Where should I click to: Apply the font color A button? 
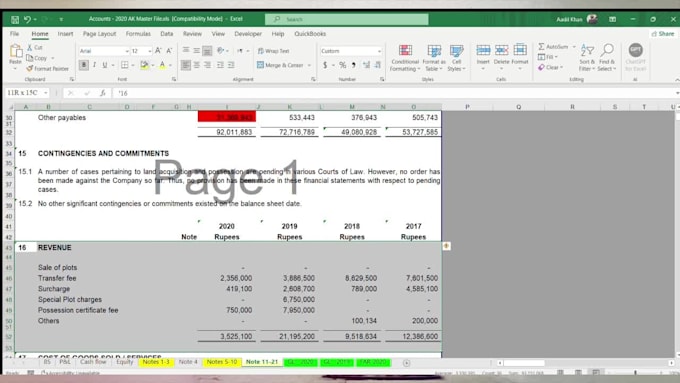[x=162, y=65]
